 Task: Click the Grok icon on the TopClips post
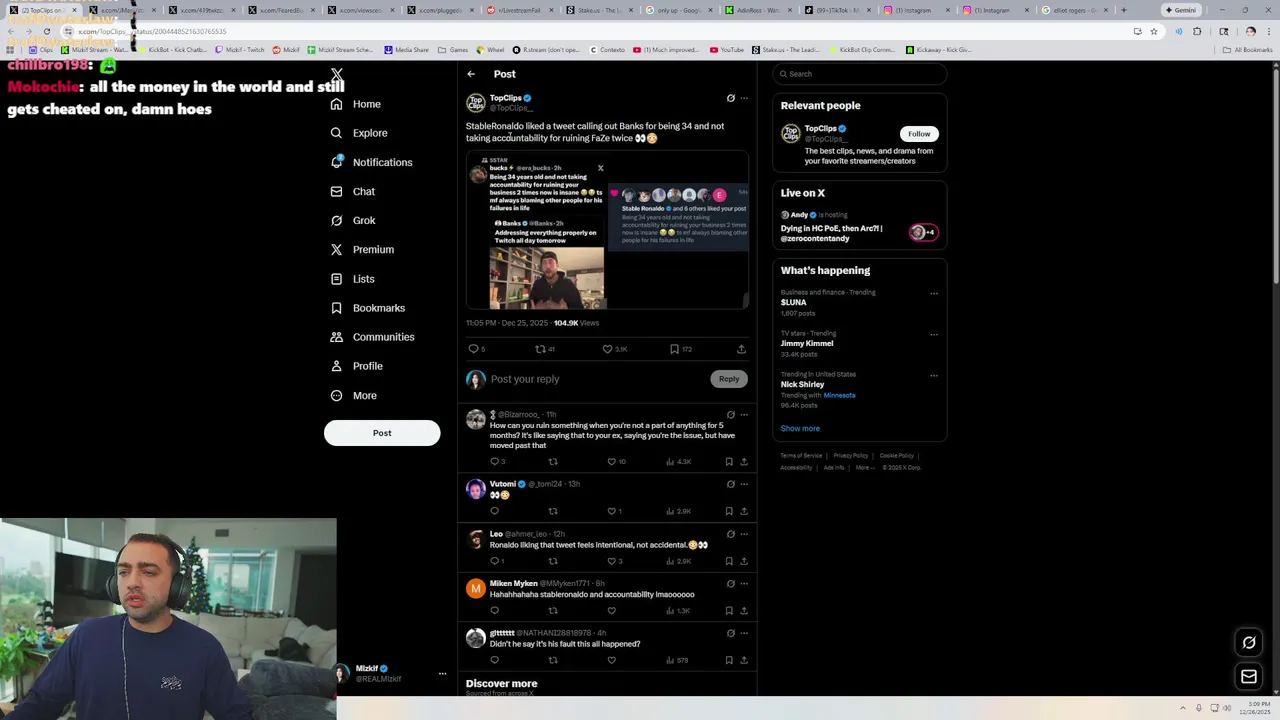tap(730, 98)
